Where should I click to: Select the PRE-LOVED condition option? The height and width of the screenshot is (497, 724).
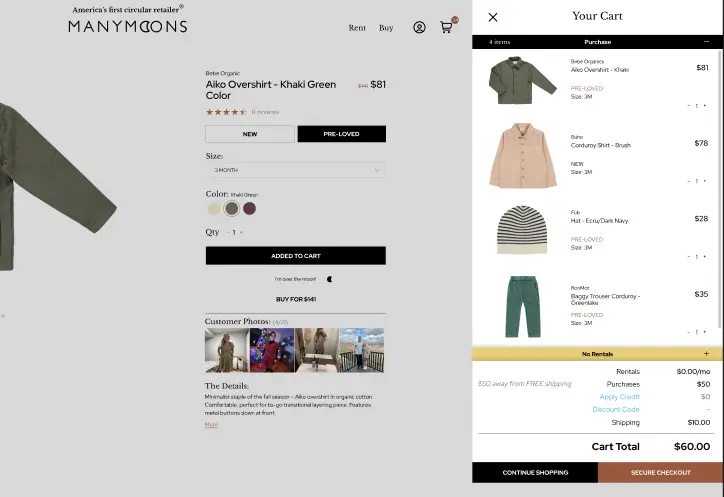(x=341, y=134)
